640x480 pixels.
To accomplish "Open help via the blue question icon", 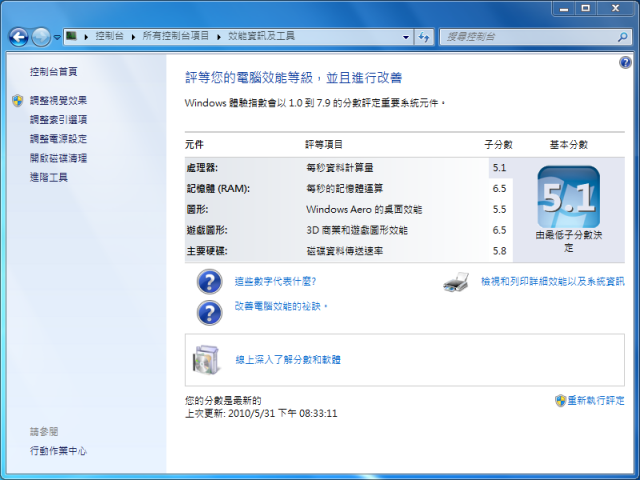I will coord(625,62).
